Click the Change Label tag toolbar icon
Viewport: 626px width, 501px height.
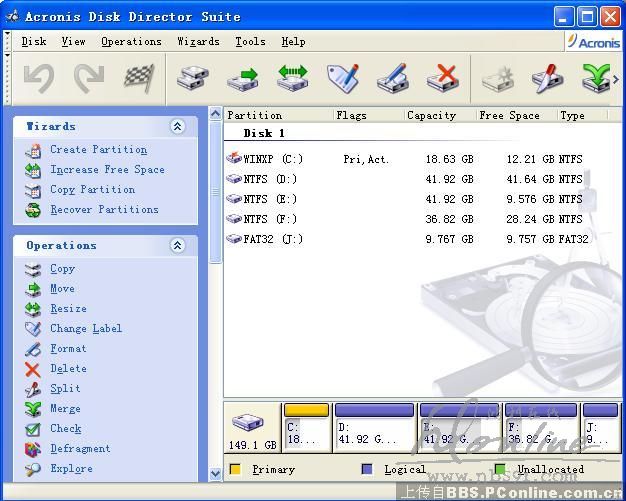pyautogui.click(x=342, y=78)
